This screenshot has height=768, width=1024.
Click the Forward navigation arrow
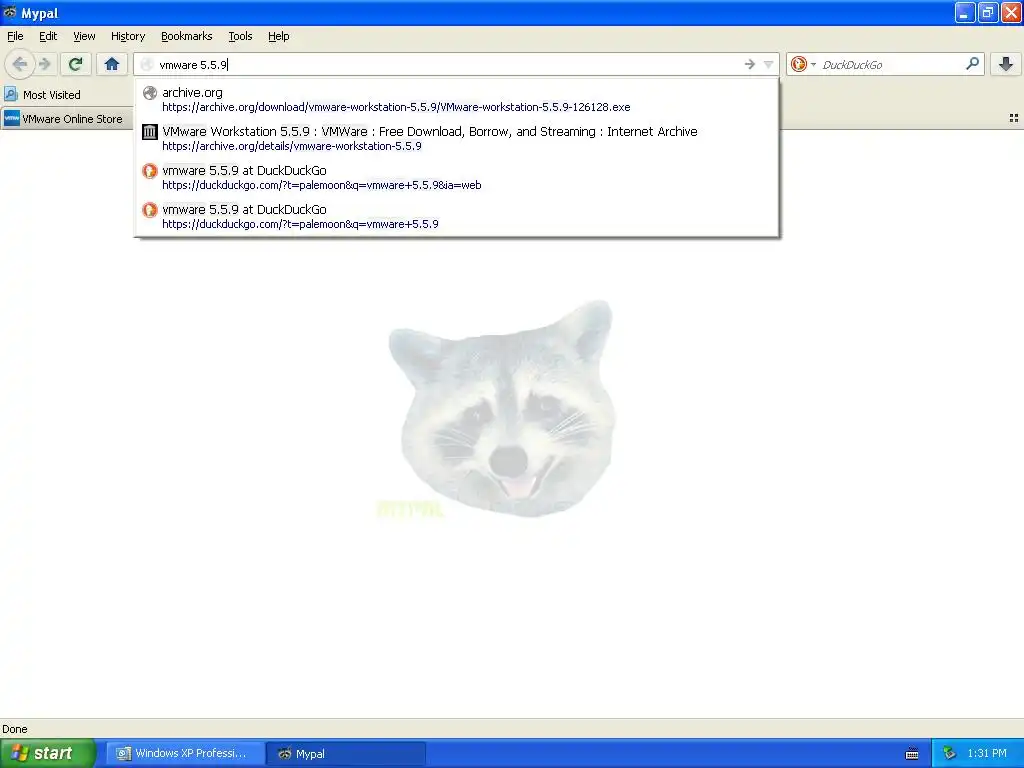[x=45, y=64]
